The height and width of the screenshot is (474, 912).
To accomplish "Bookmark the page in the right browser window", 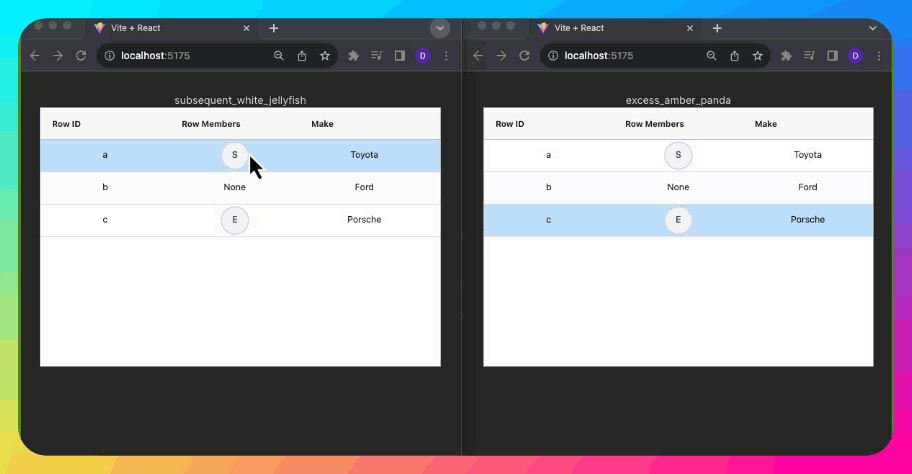I will [757, 56].
